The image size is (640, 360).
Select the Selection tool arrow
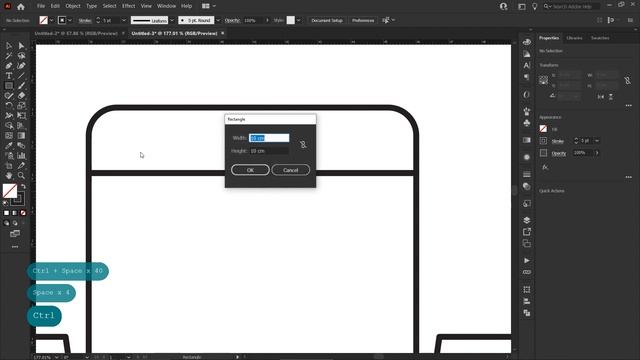(x=9, y=46)
